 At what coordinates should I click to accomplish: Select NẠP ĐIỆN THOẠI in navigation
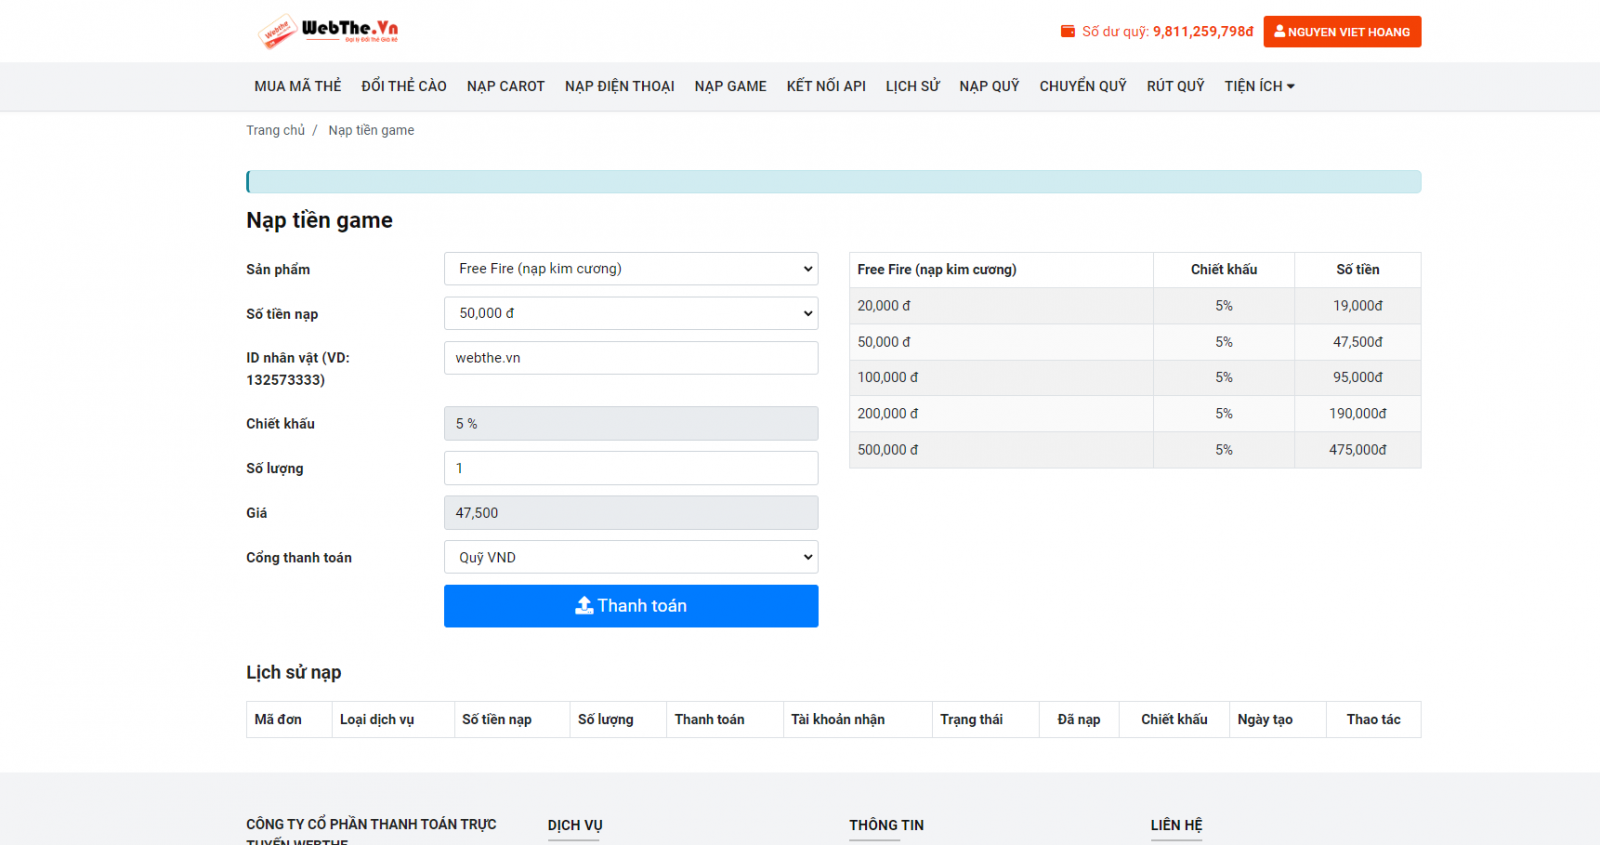620,86
